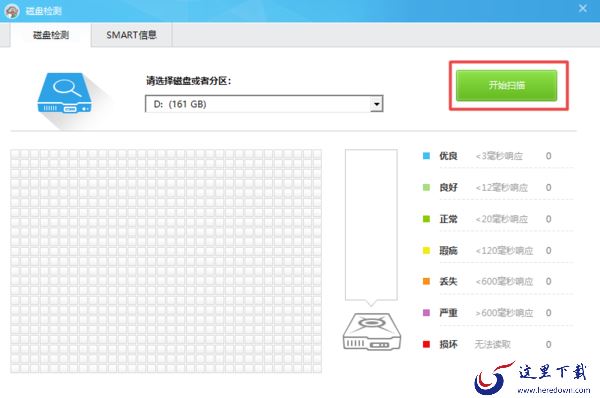600x398 pixels.
Task: Click the blue 优良 color swatch
Action: point(426,156)
